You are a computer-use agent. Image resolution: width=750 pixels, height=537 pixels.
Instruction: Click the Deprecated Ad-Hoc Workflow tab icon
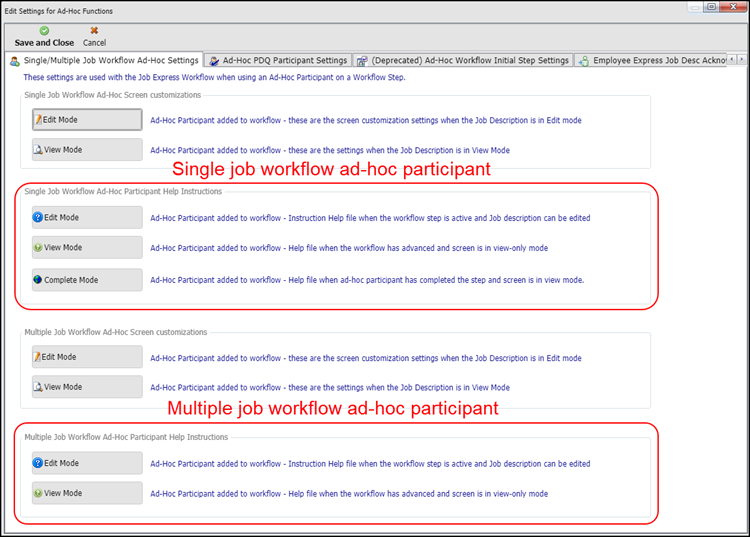[363, 61]
